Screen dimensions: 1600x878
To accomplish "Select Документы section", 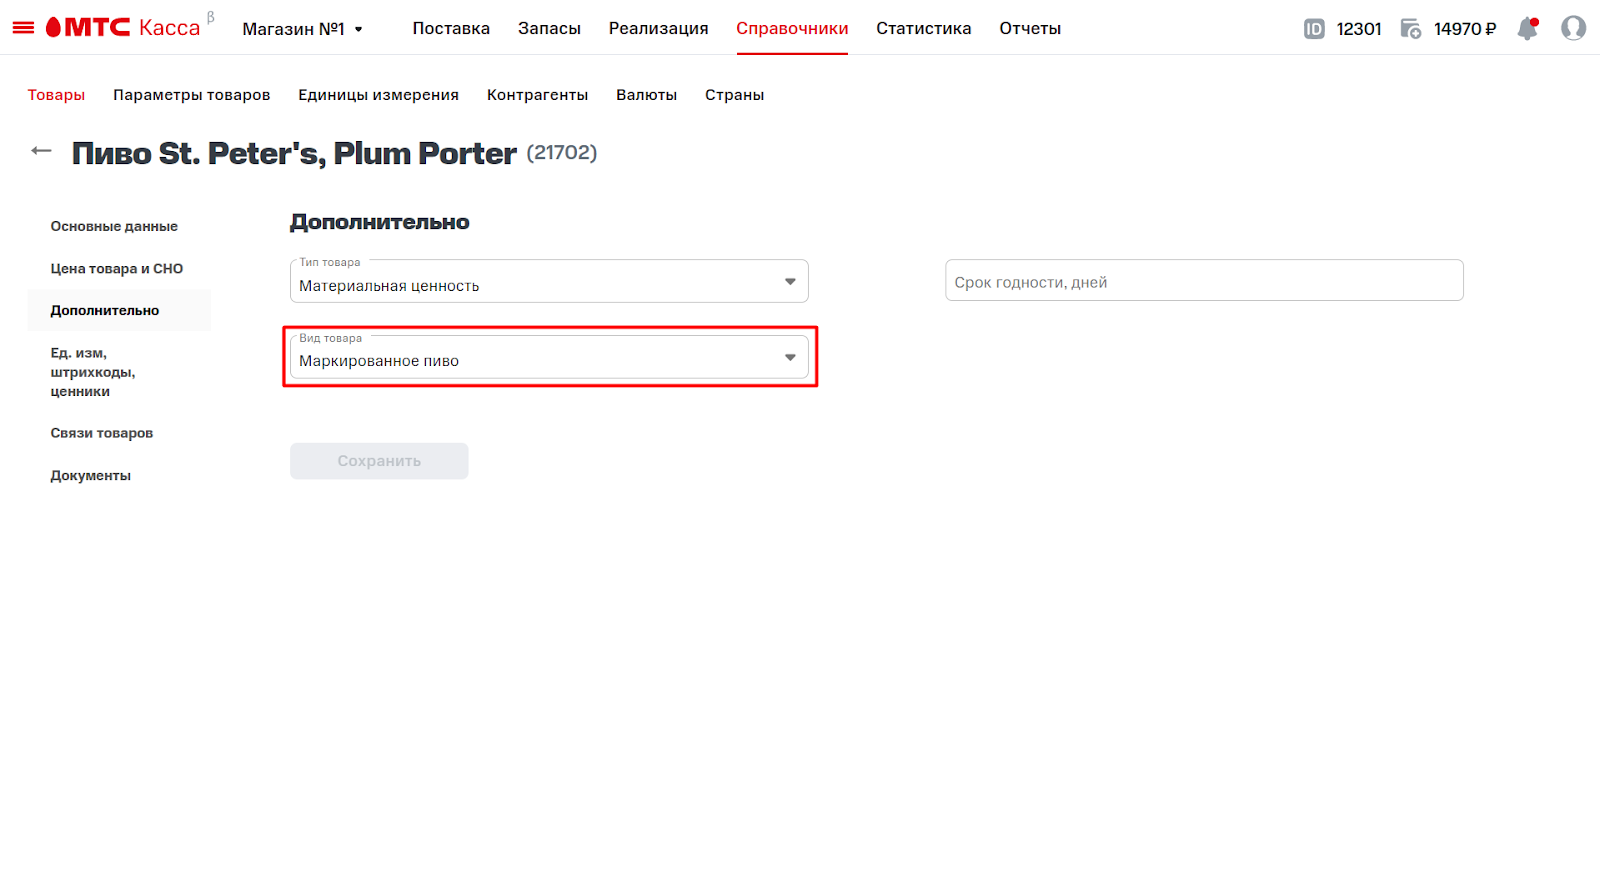I will coord(90,475).
